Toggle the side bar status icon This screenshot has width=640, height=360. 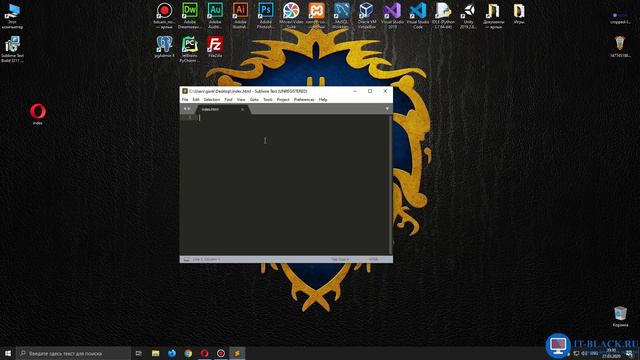coord(186,260)
